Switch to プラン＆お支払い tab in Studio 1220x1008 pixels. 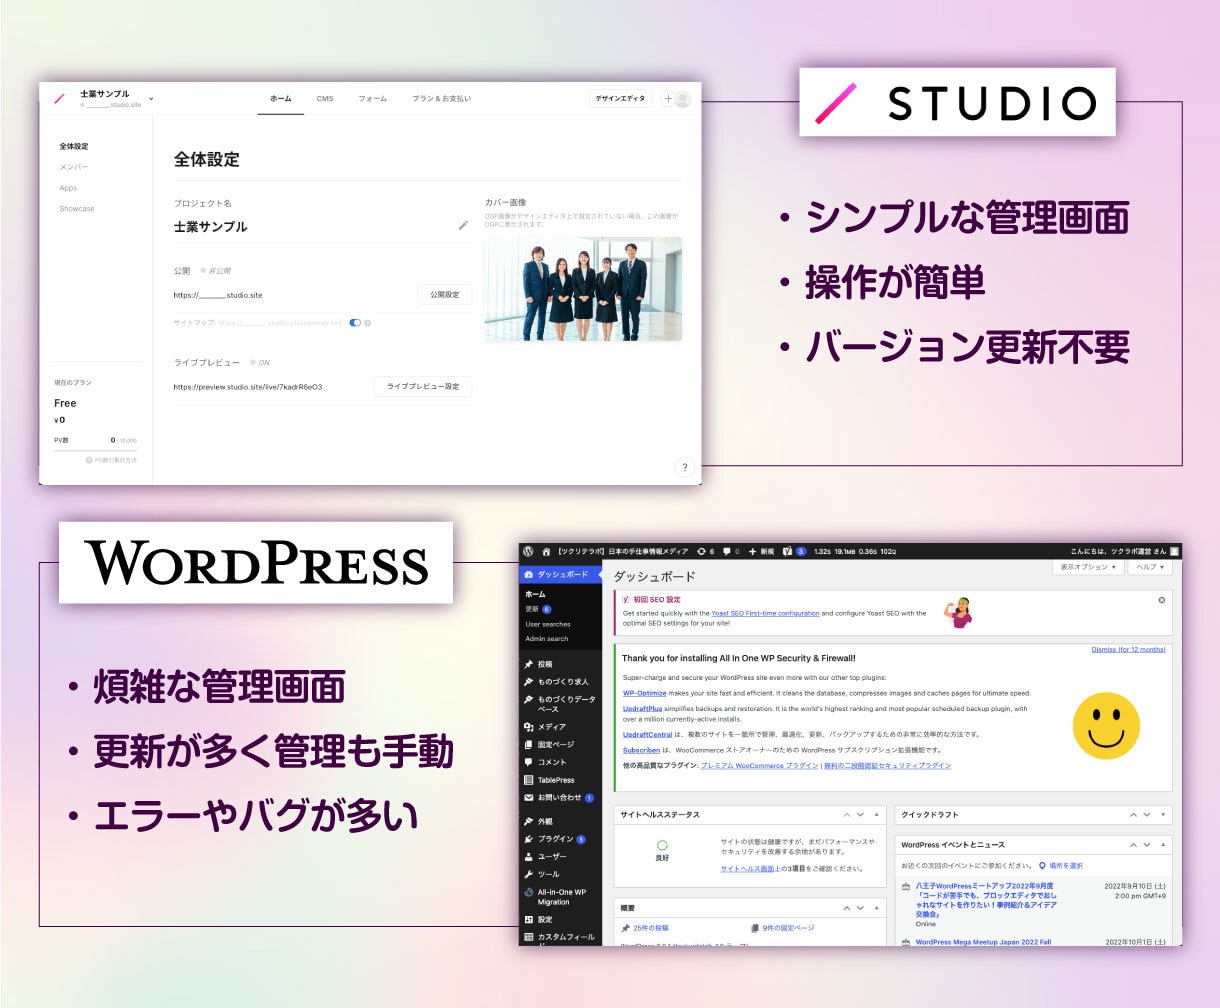click(441, 99)
